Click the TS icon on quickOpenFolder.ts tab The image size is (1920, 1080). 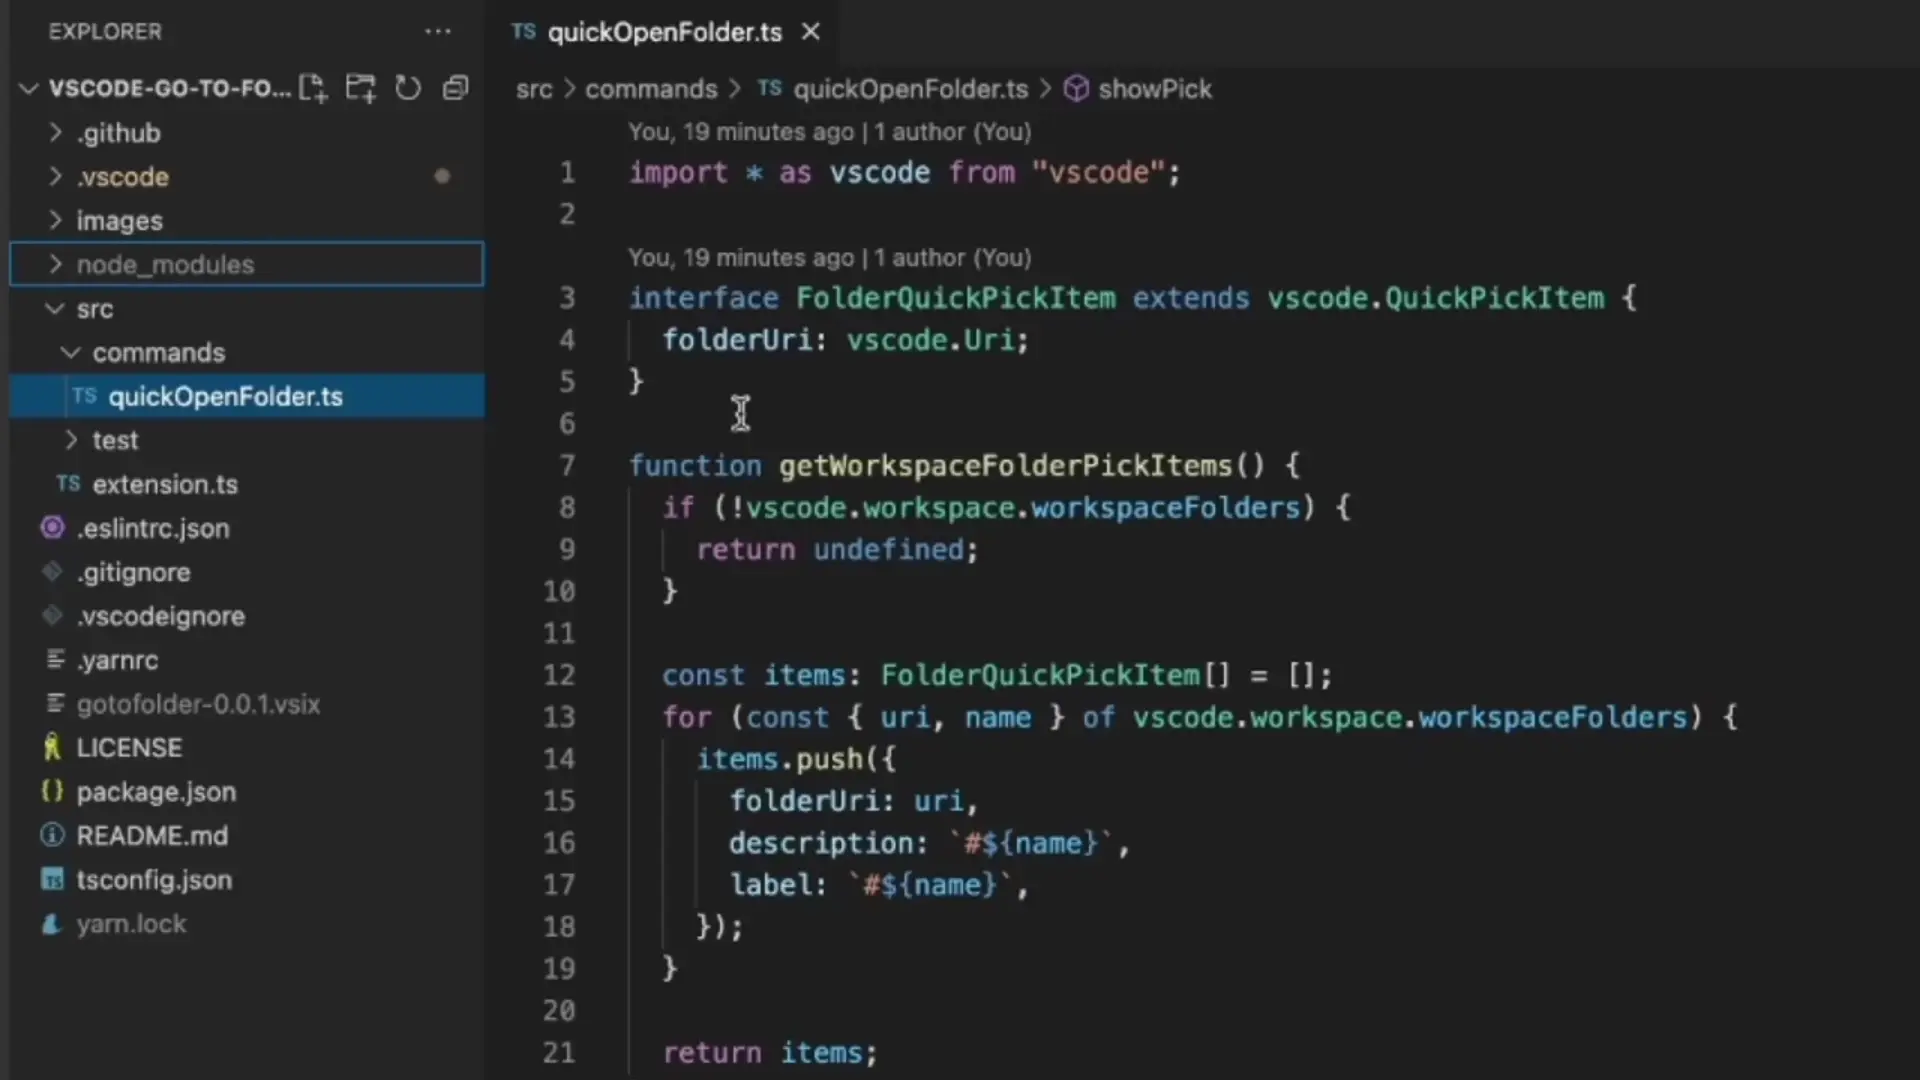523,32
